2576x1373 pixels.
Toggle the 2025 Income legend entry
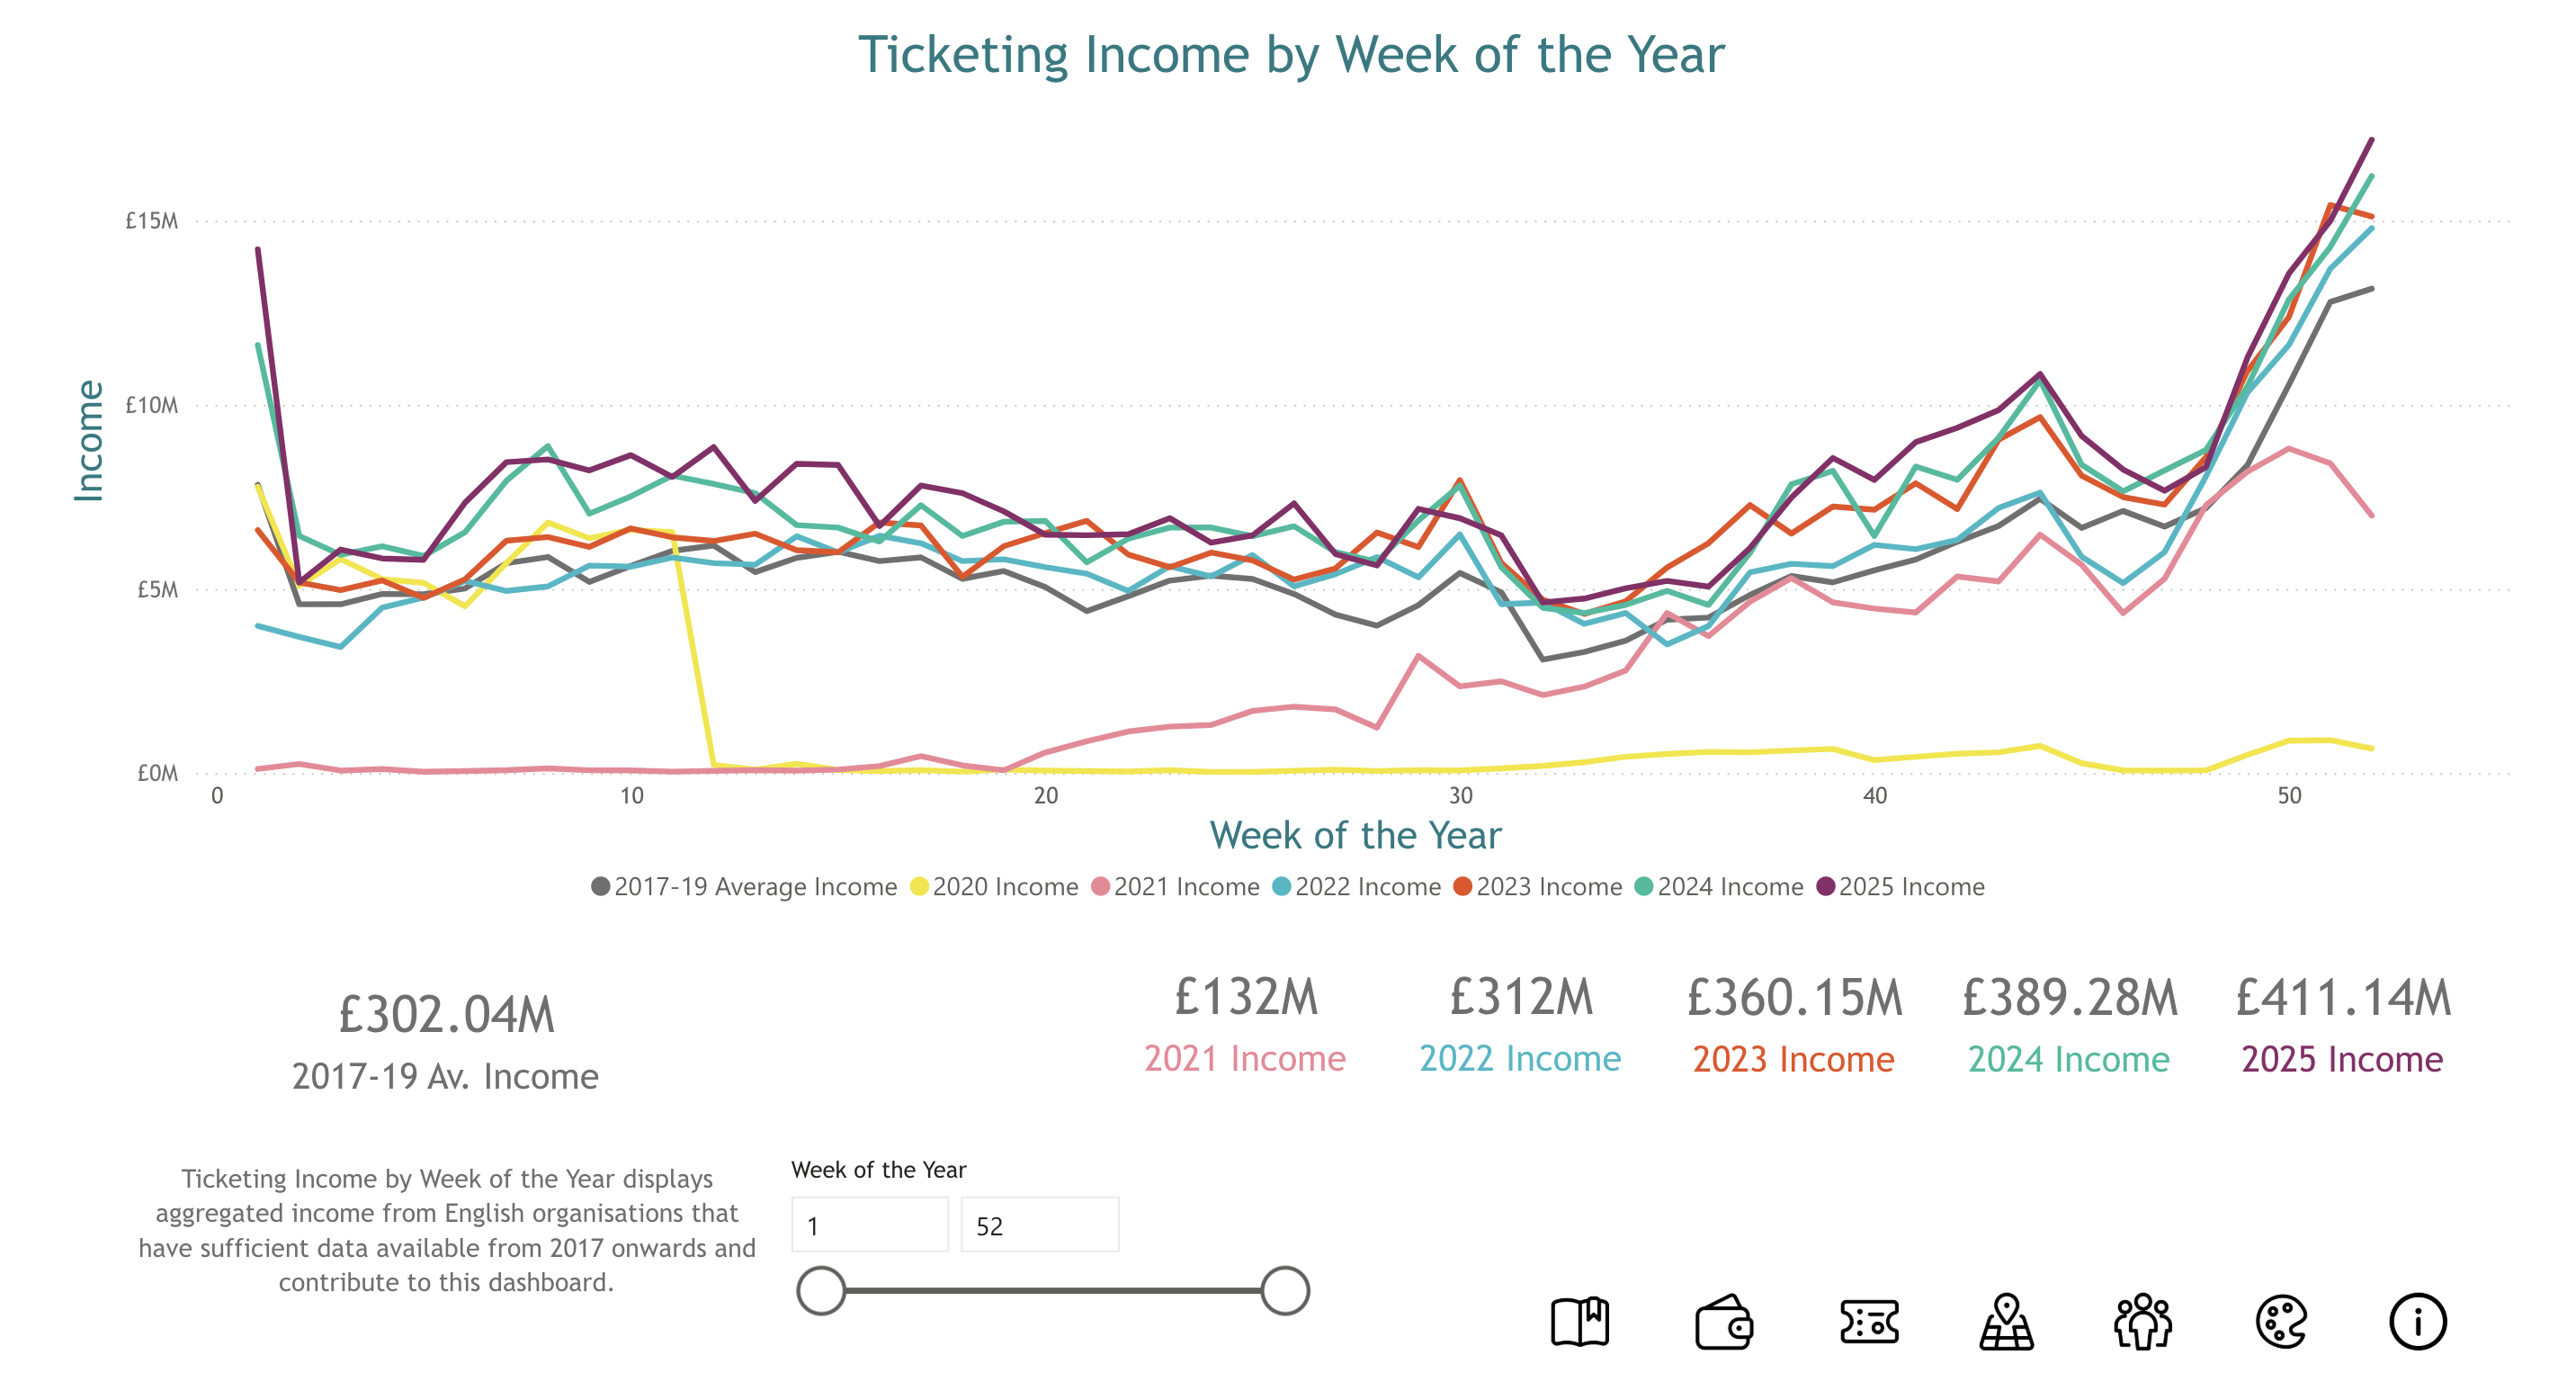(1905, 886)
